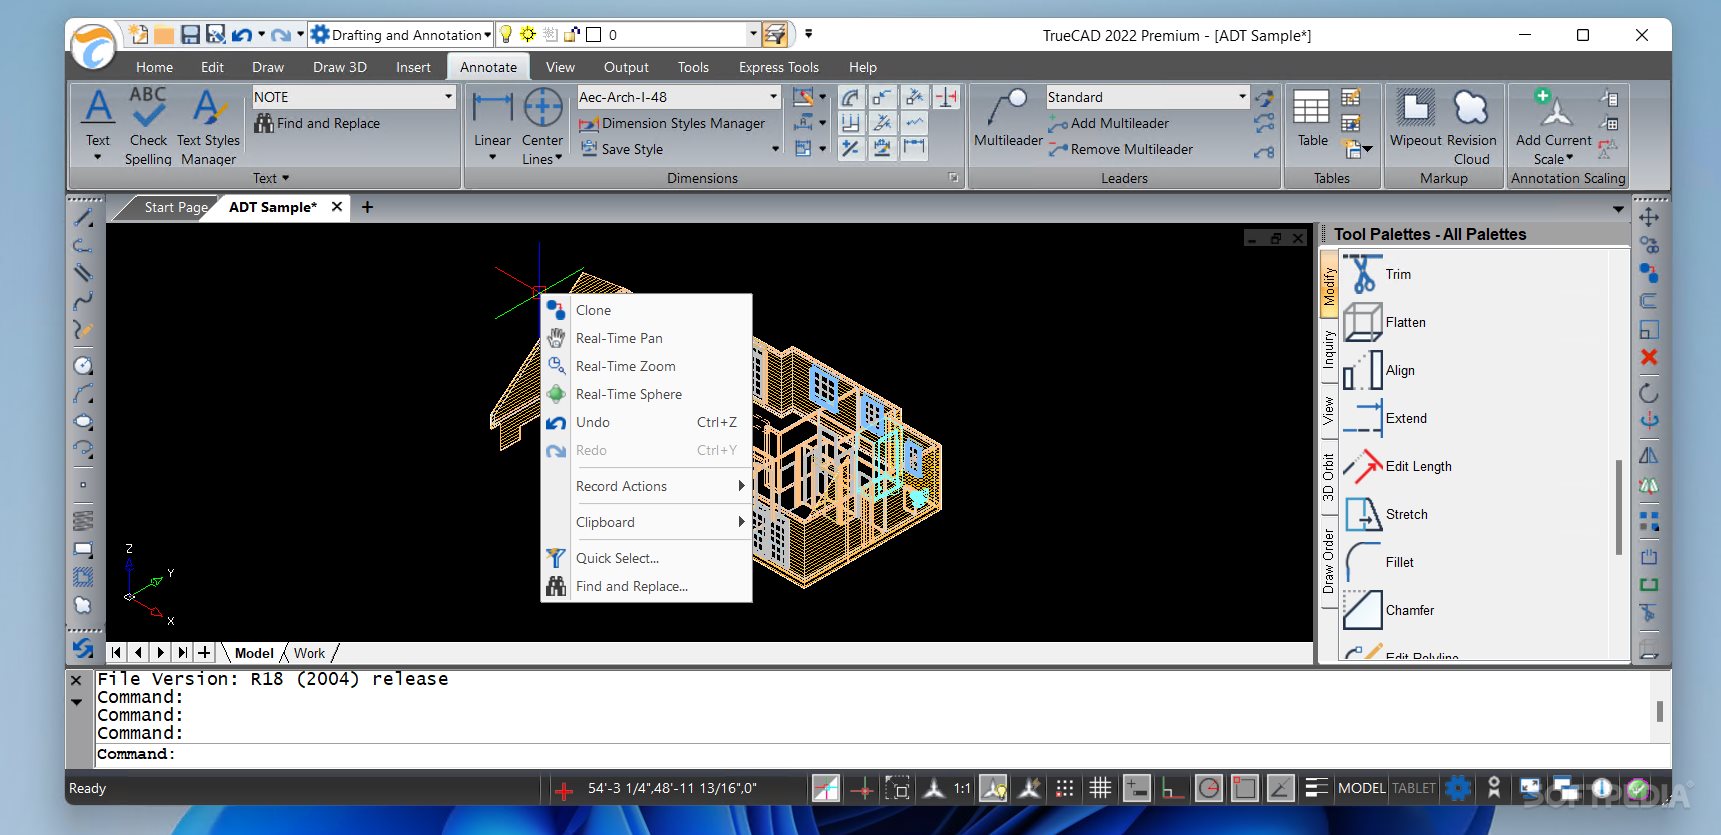
Task: Click the Save floppy disk icon
Action: point(190,35)
